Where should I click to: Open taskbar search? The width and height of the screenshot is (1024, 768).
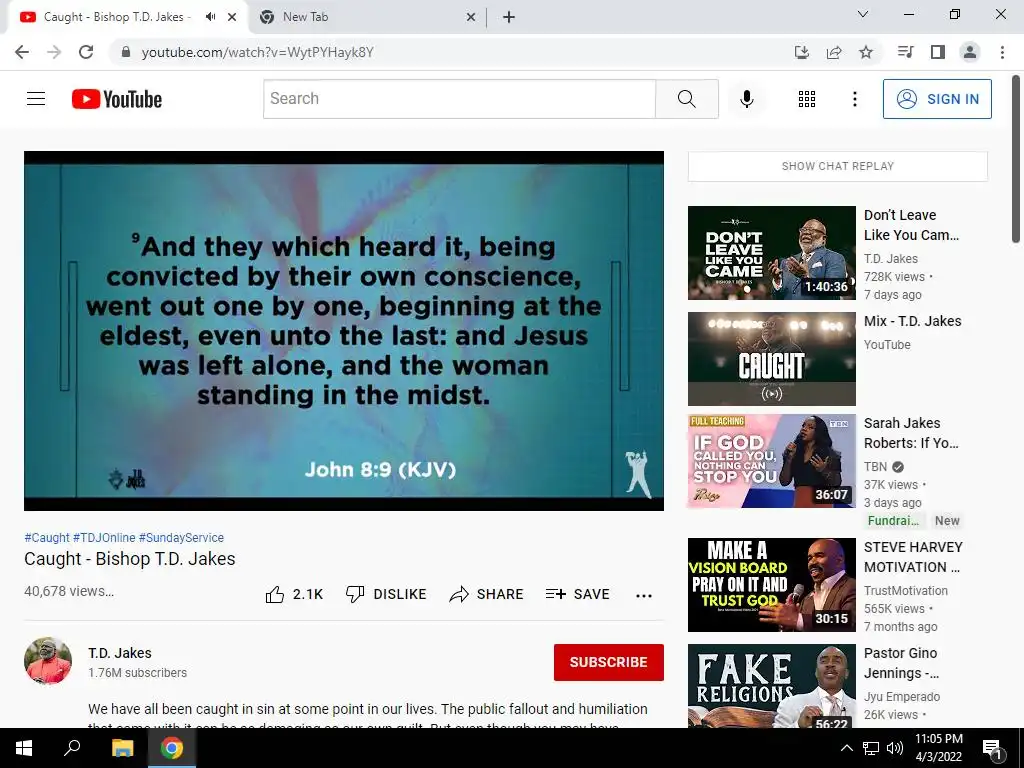(x=72, y=748)
